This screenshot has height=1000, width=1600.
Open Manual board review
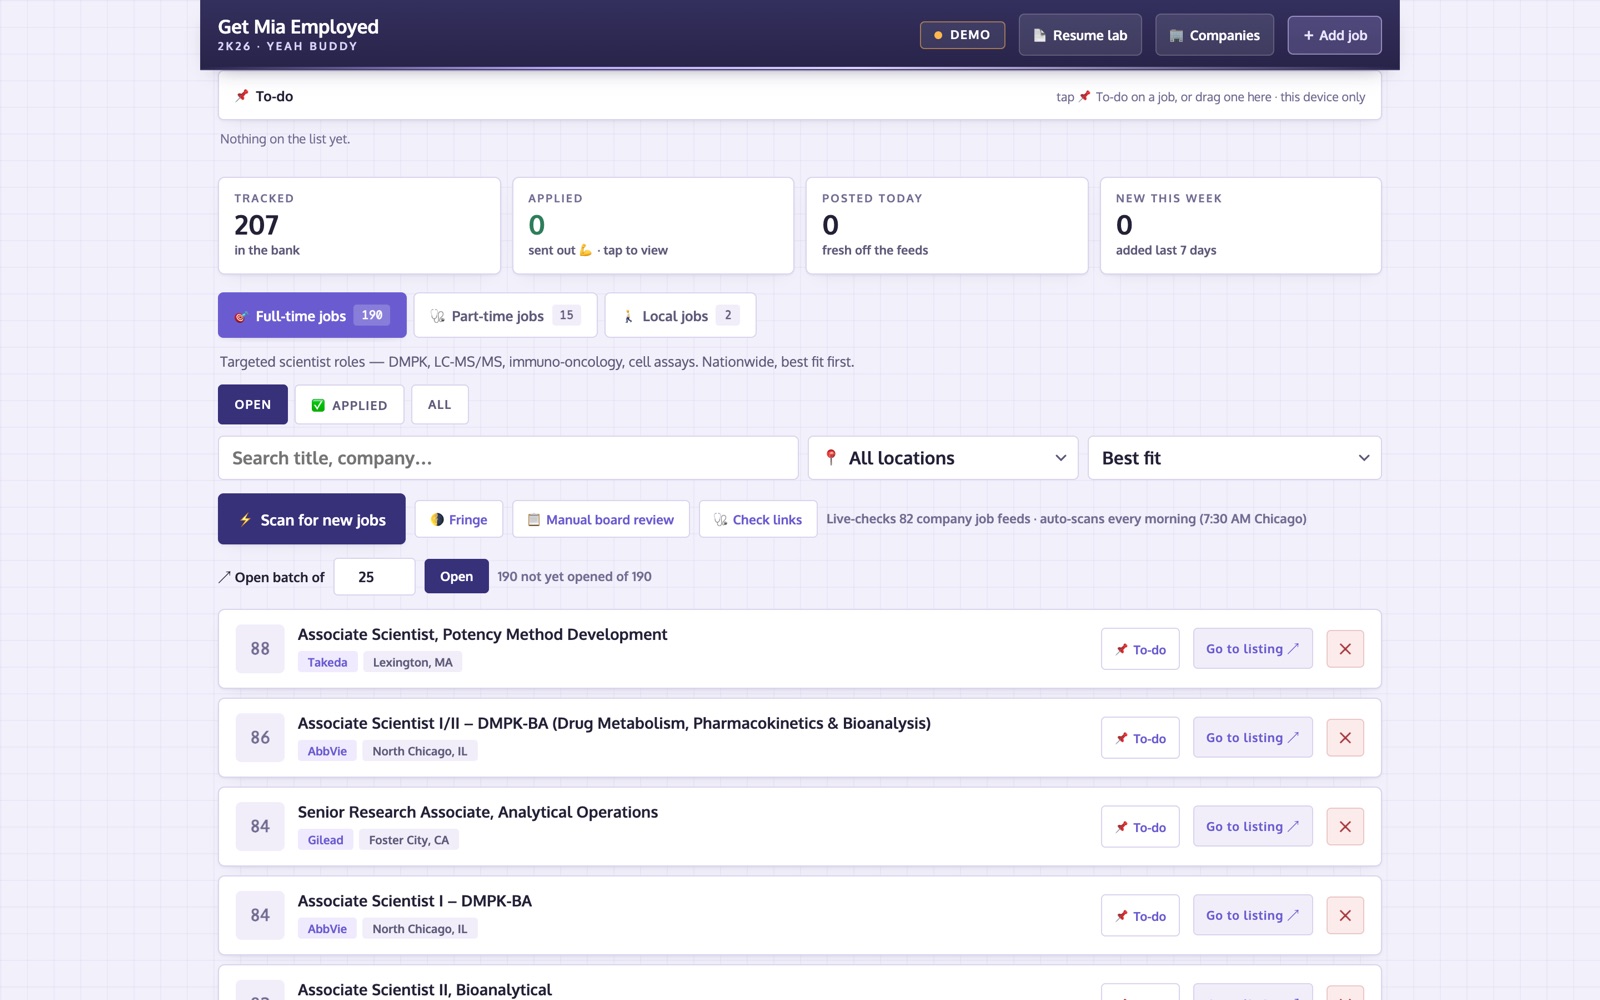(601, 519)
